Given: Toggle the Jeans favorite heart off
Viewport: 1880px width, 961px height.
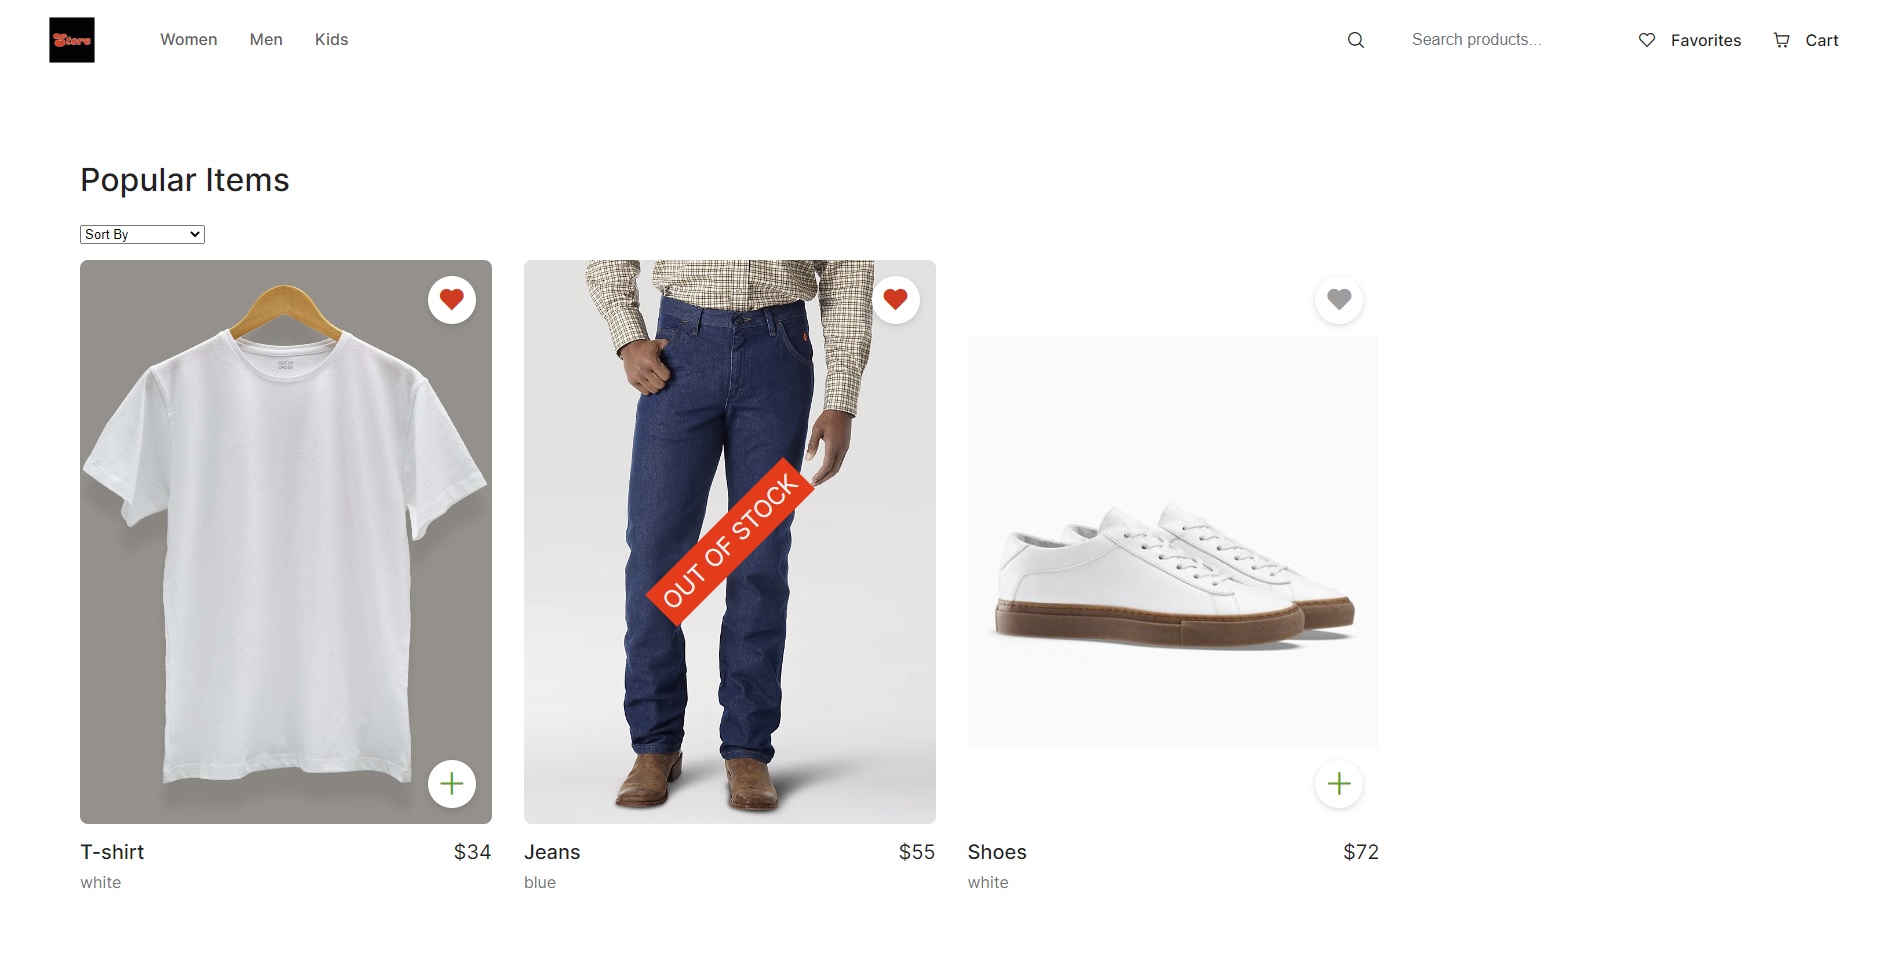Looking at the screenshot, I should pos(895,299).
